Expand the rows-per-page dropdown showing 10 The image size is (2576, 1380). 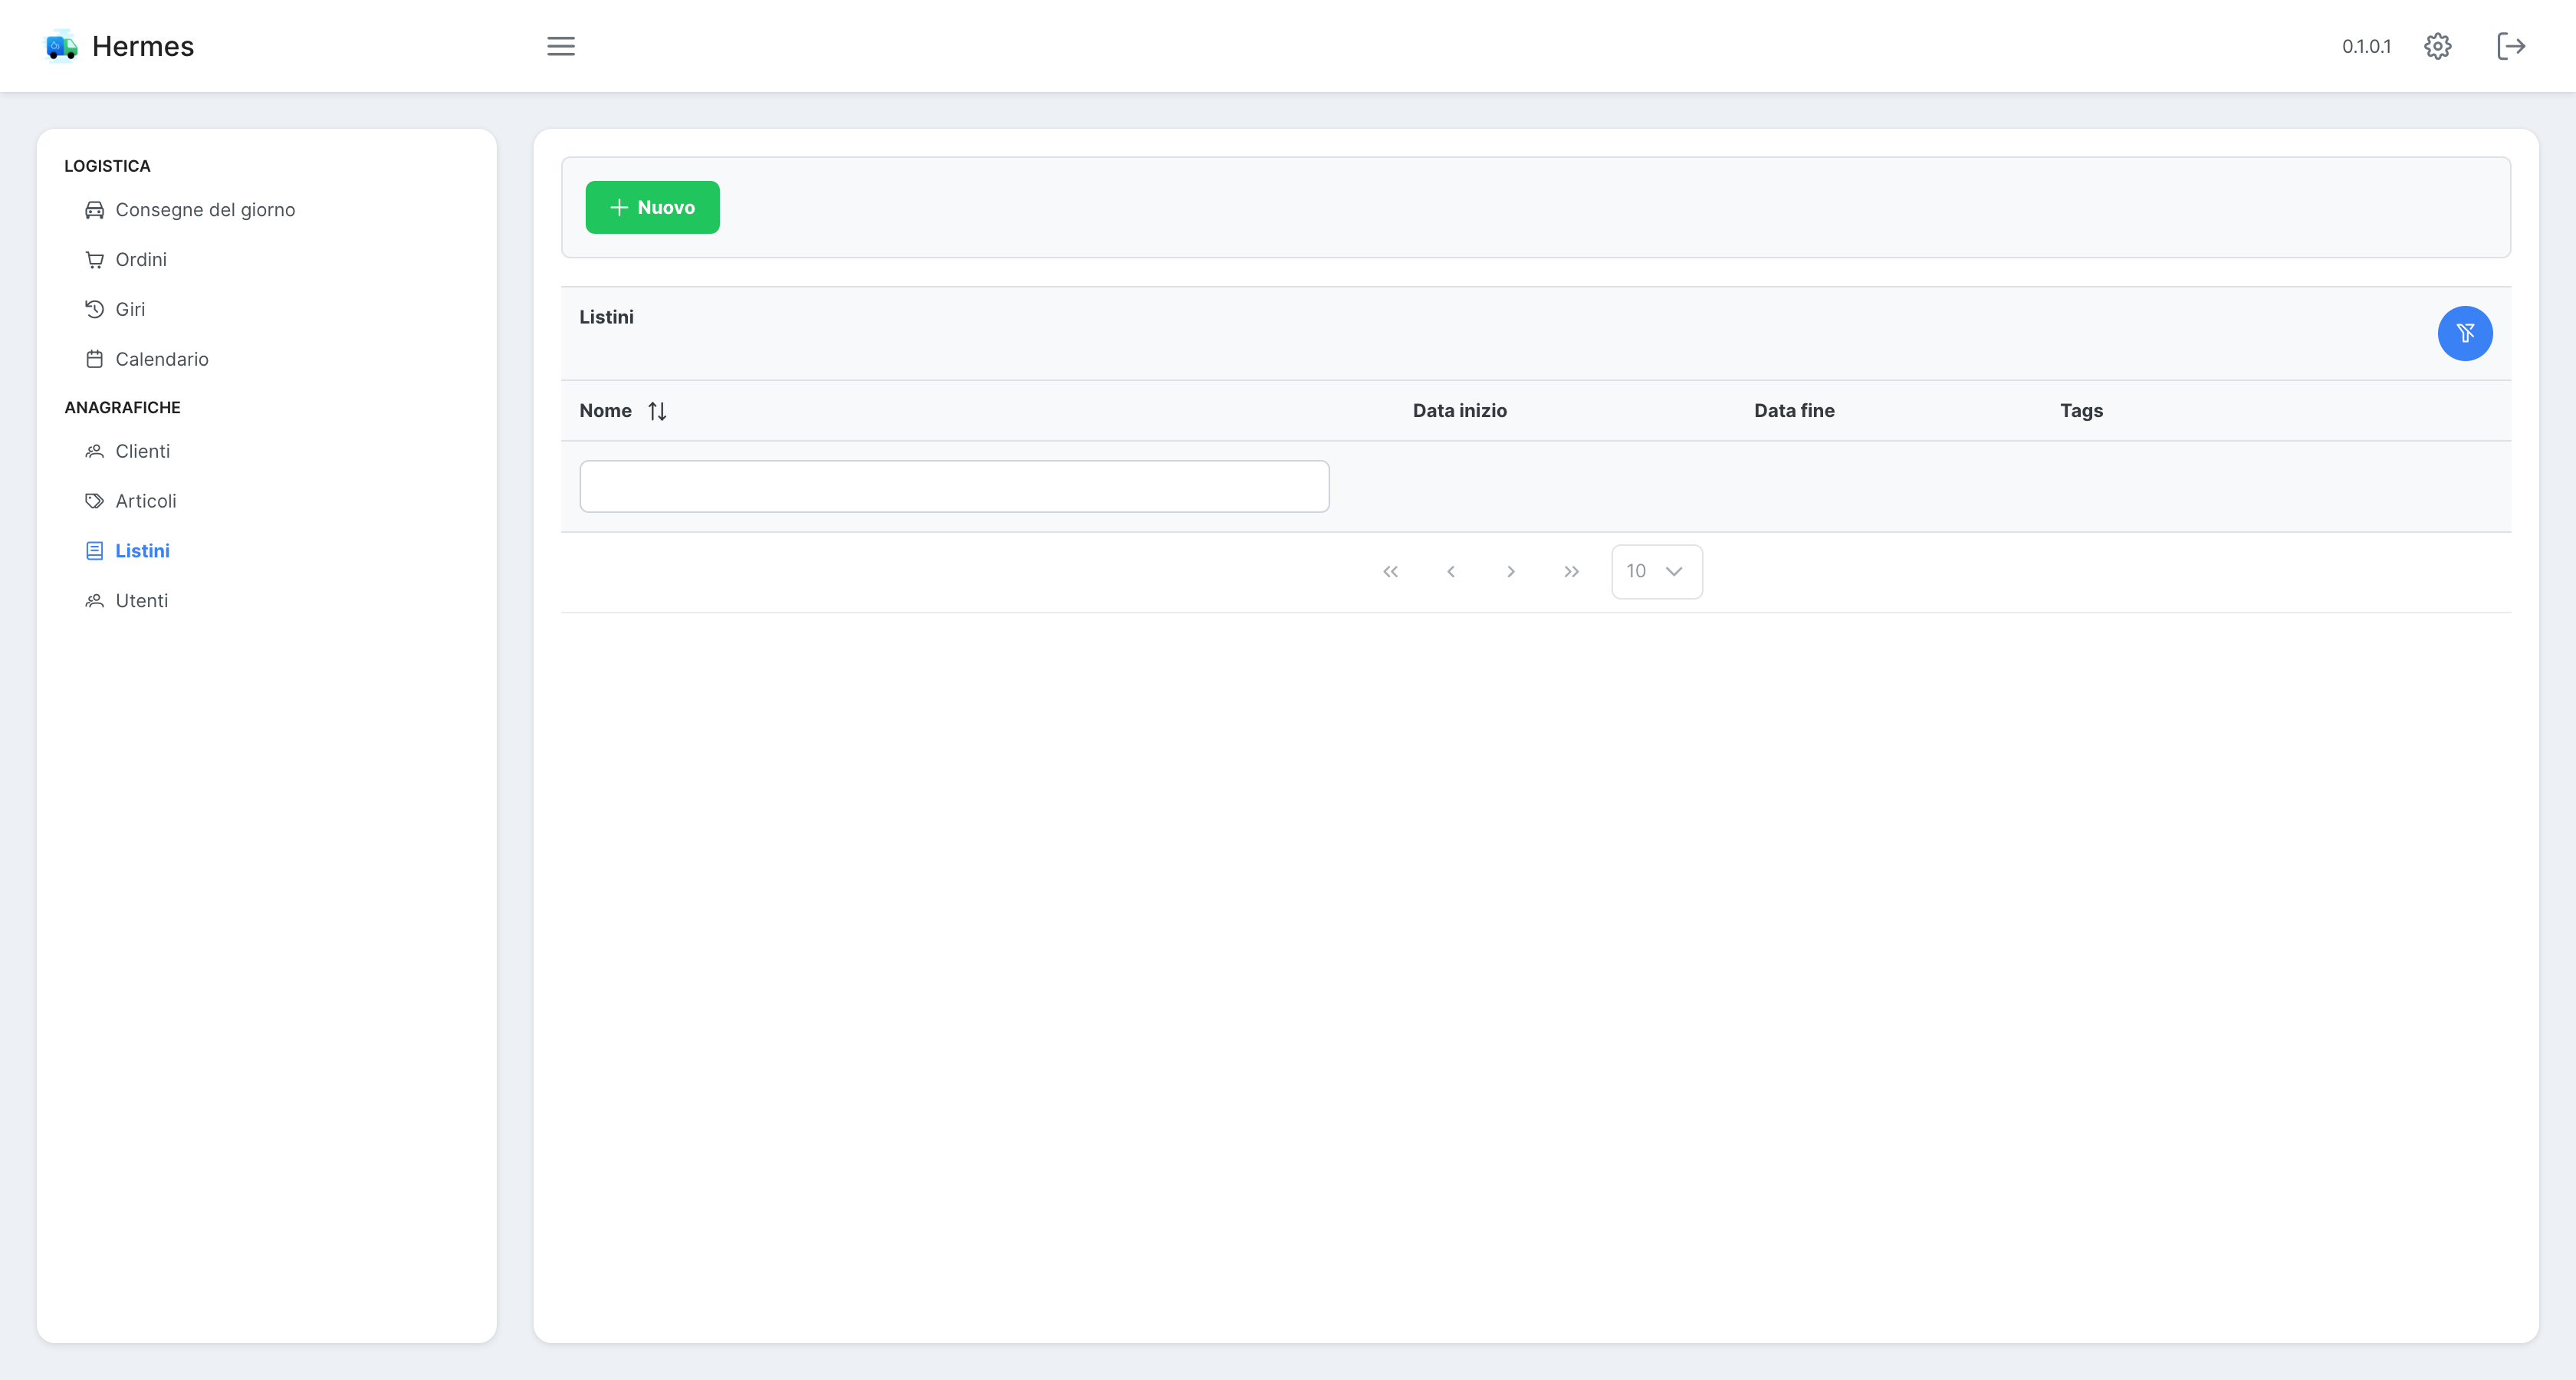coord(1656,571)
